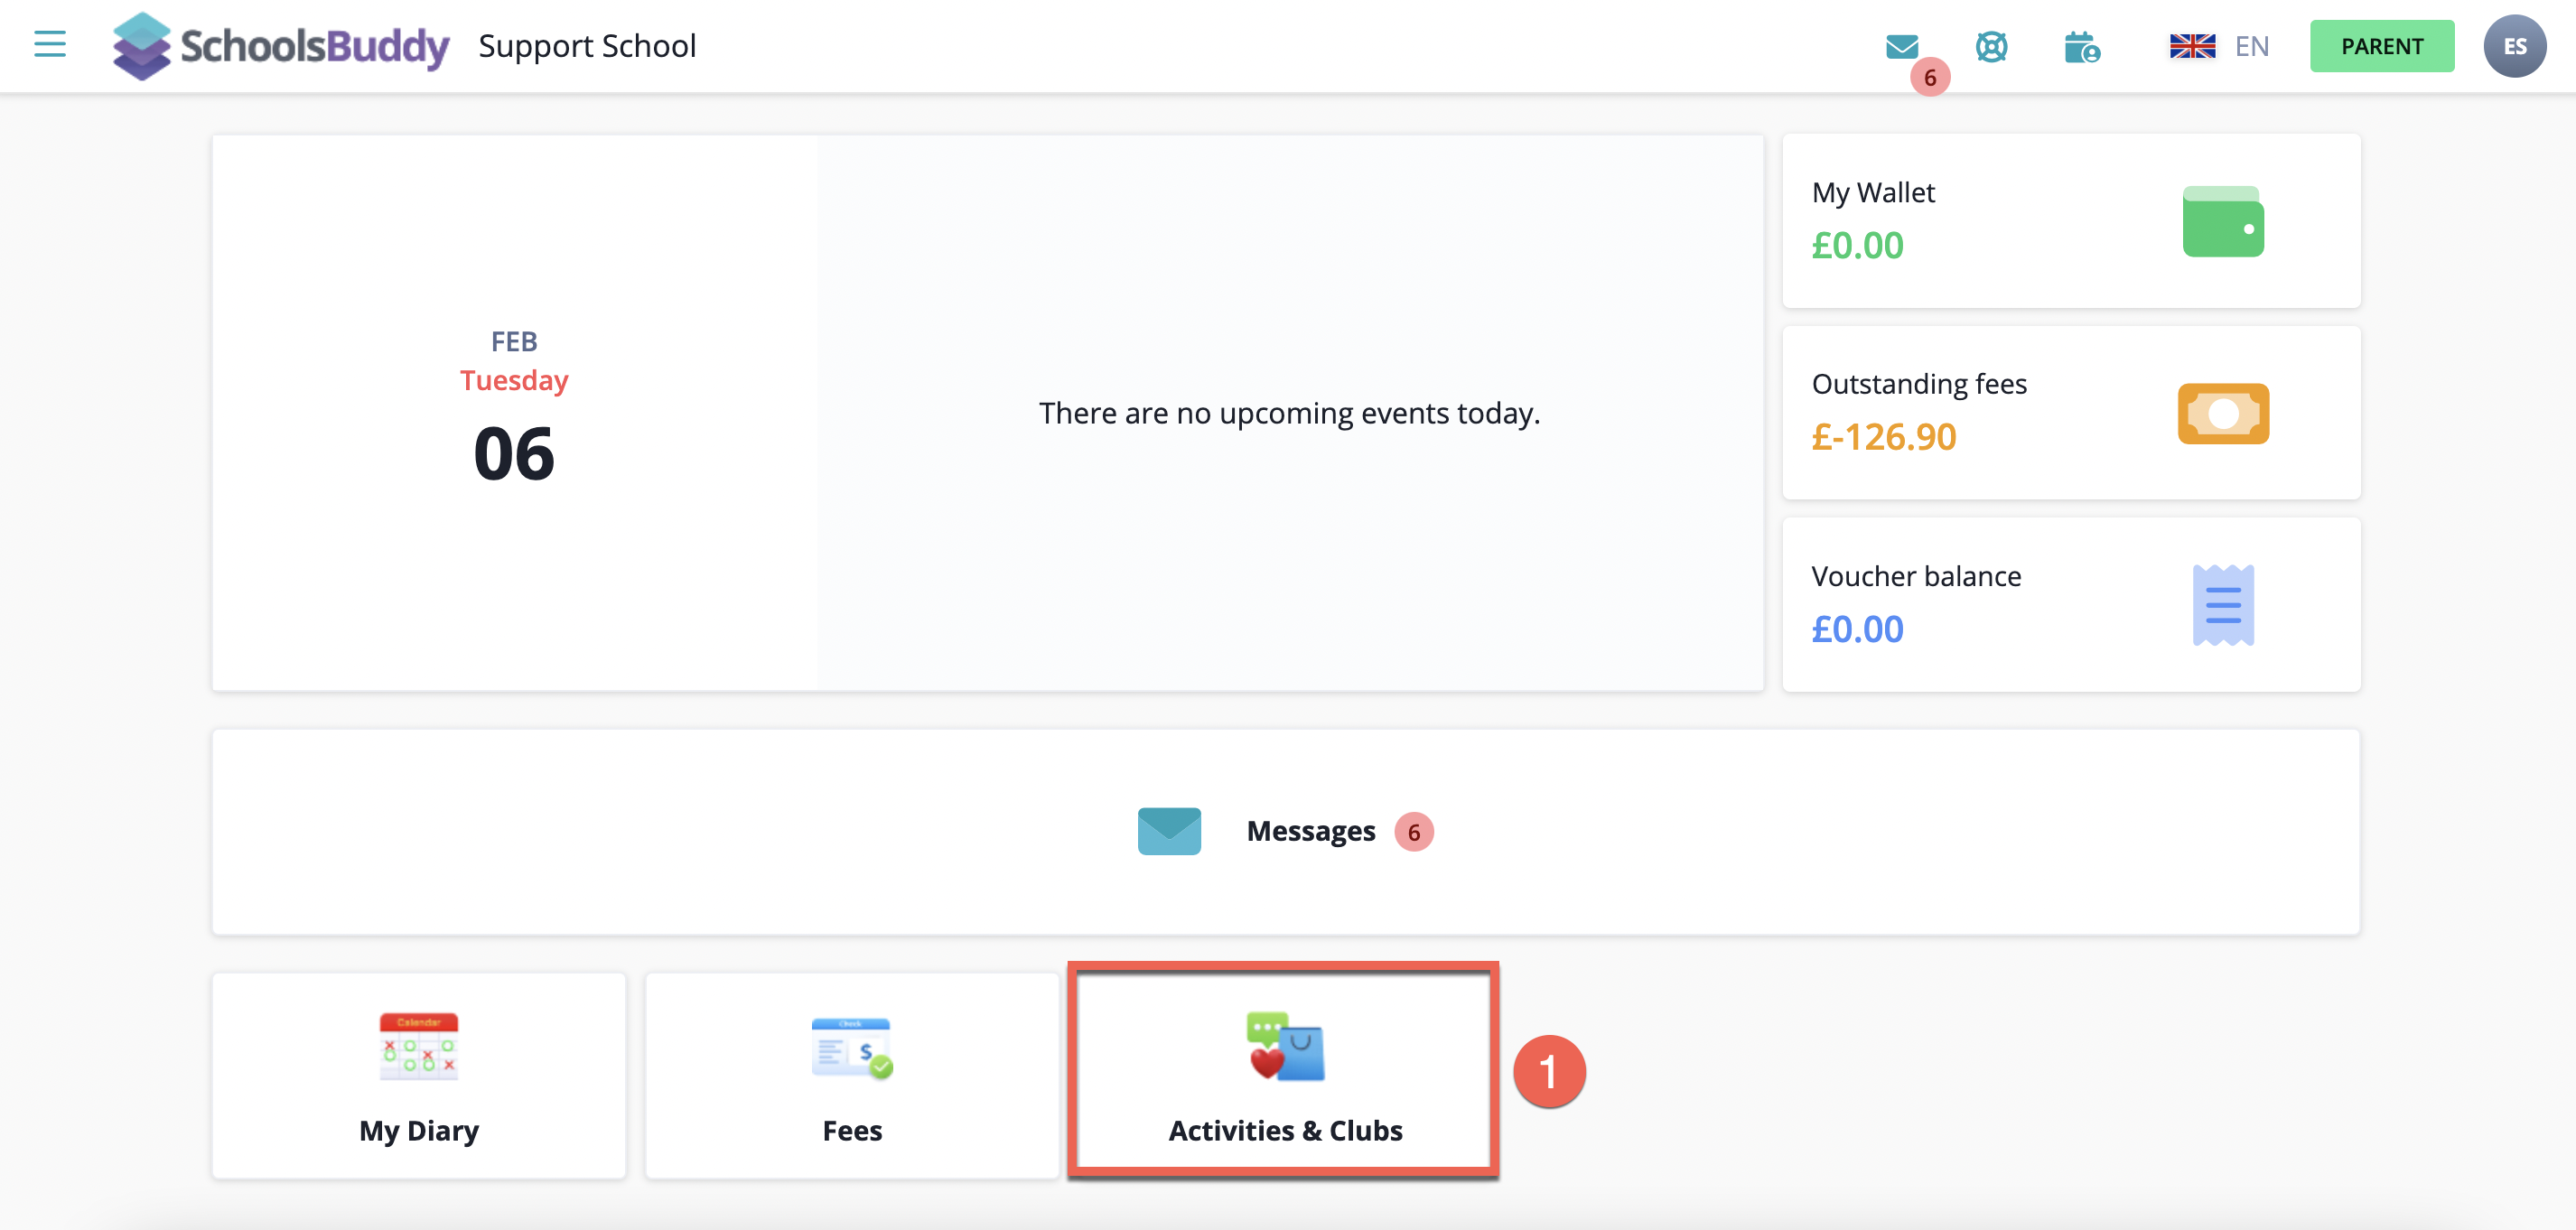Open Messages showing 6 unread
The width and height of the screenshot is (2576, 1230).
tap(1311, 830)
